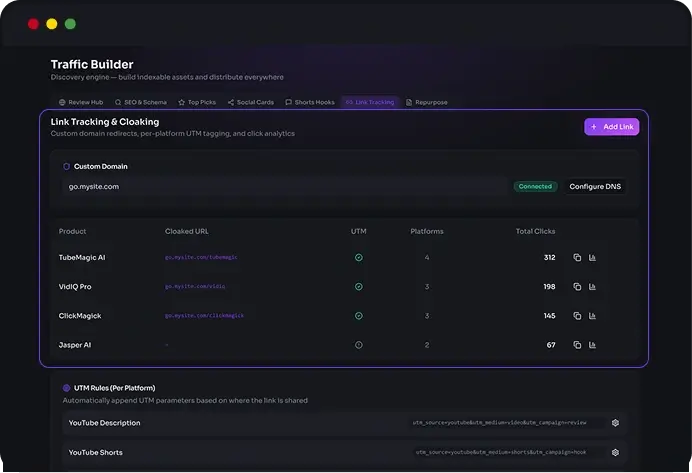Click the VidIQ Pro UTM check icon
The height and width of the screenshot is (473, 692).
tap(359, 286)
